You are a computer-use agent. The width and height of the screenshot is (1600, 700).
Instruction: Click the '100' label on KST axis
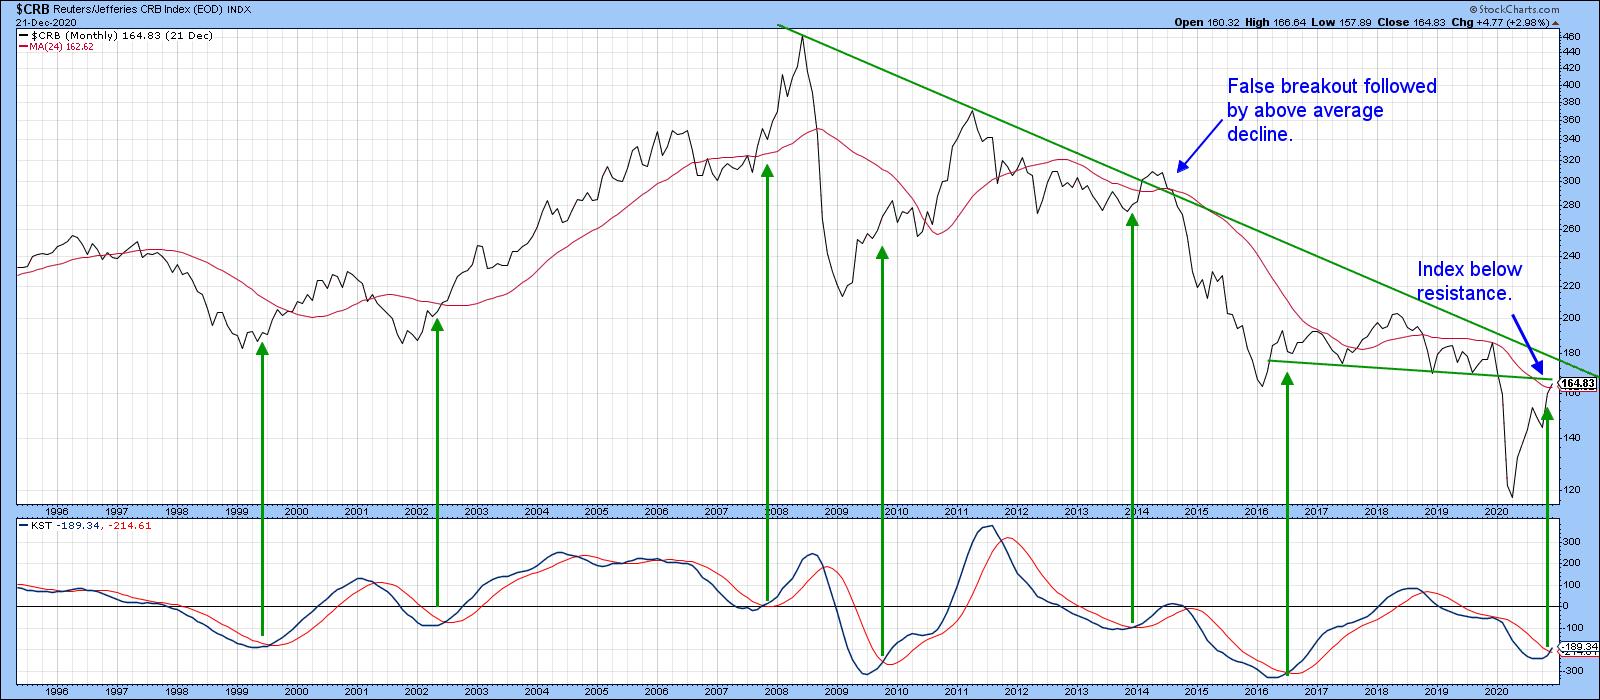coord(1569,584)
